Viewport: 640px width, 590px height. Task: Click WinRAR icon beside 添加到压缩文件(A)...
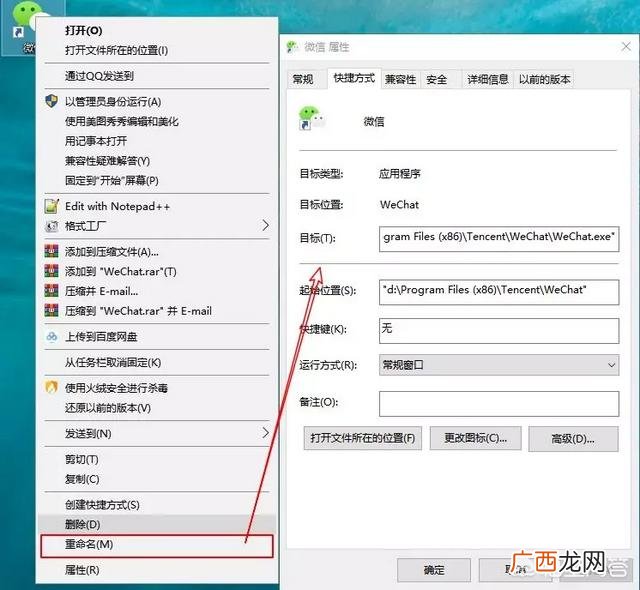(51, 251)
